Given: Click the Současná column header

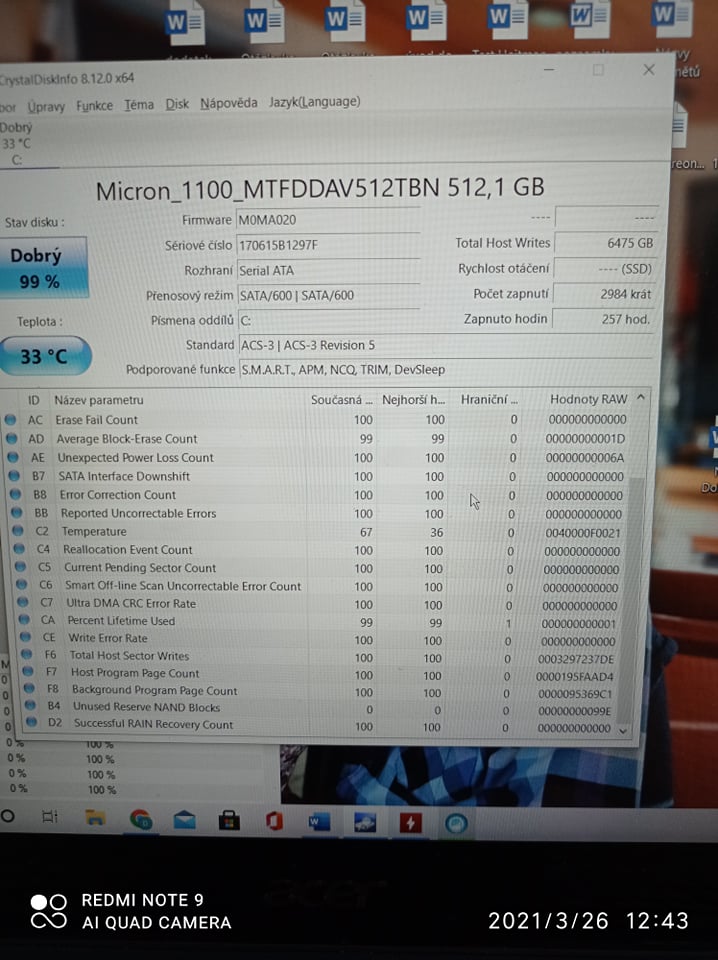Looking at the screenshot, I should tap(341, 400).
